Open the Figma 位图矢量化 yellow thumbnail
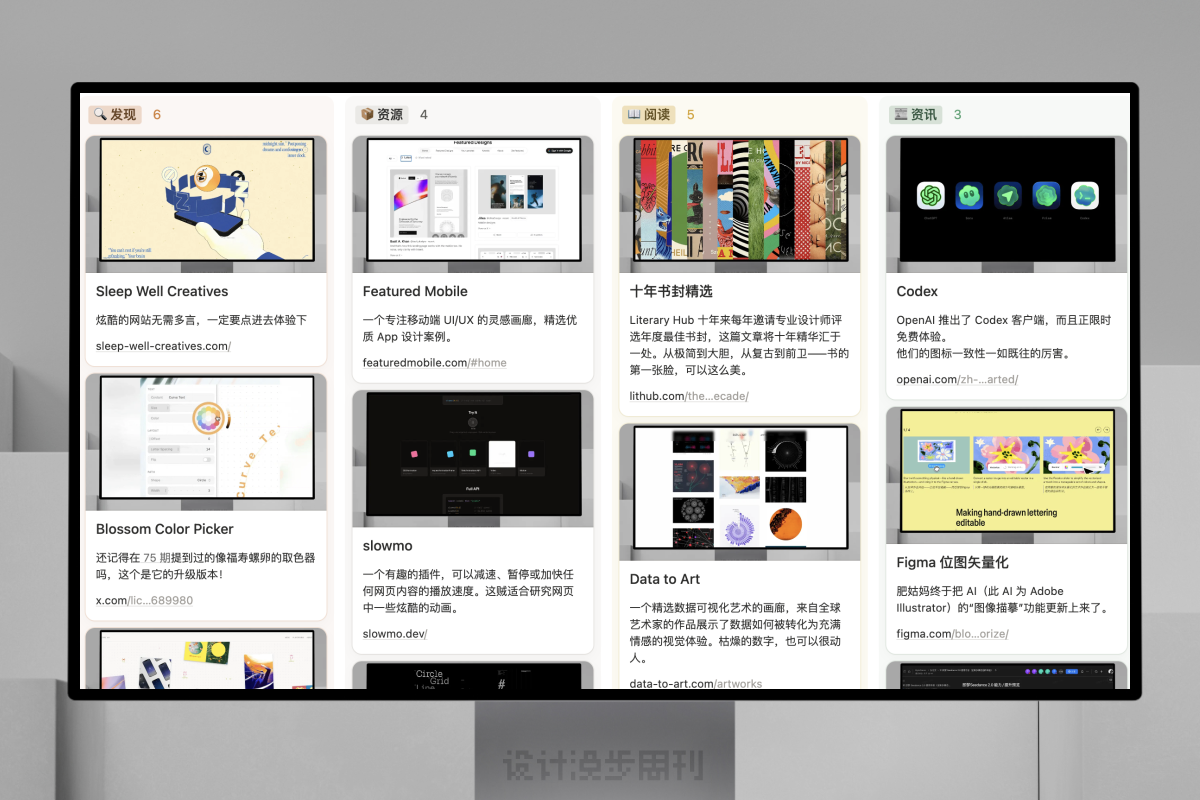 (1007, 475)
